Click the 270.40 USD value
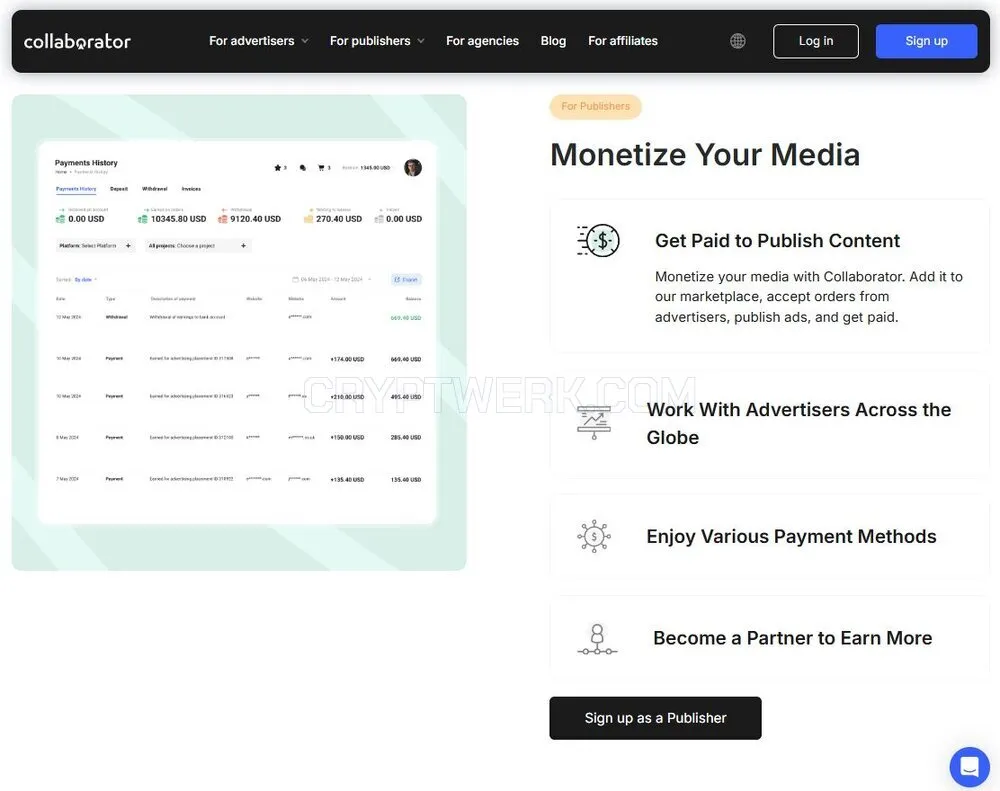Image resolution: width=1000 pixels, height=791 pixels. (x=339, y=219)
